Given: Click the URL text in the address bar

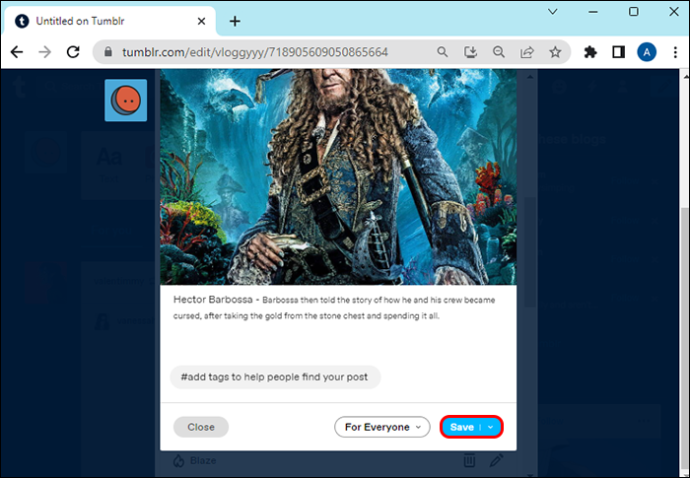Looking at the screenshot, I should tap(255, 52).
